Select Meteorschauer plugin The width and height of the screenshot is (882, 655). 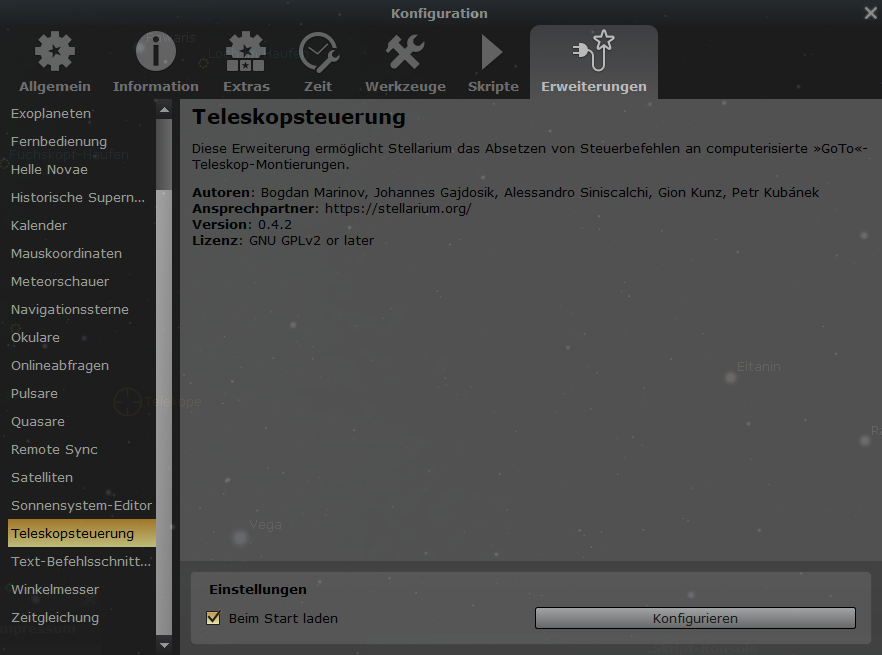coord(82,281)
